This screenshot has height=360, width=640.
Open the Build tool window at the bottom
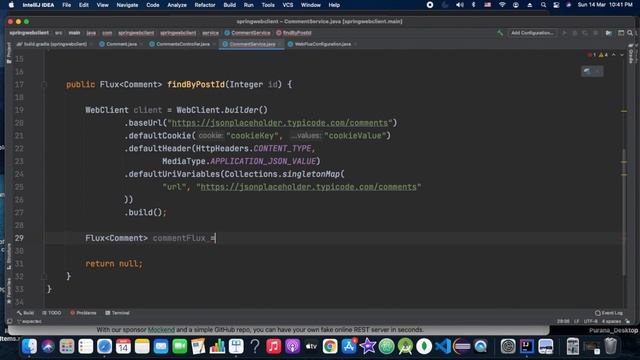(25, 313)
